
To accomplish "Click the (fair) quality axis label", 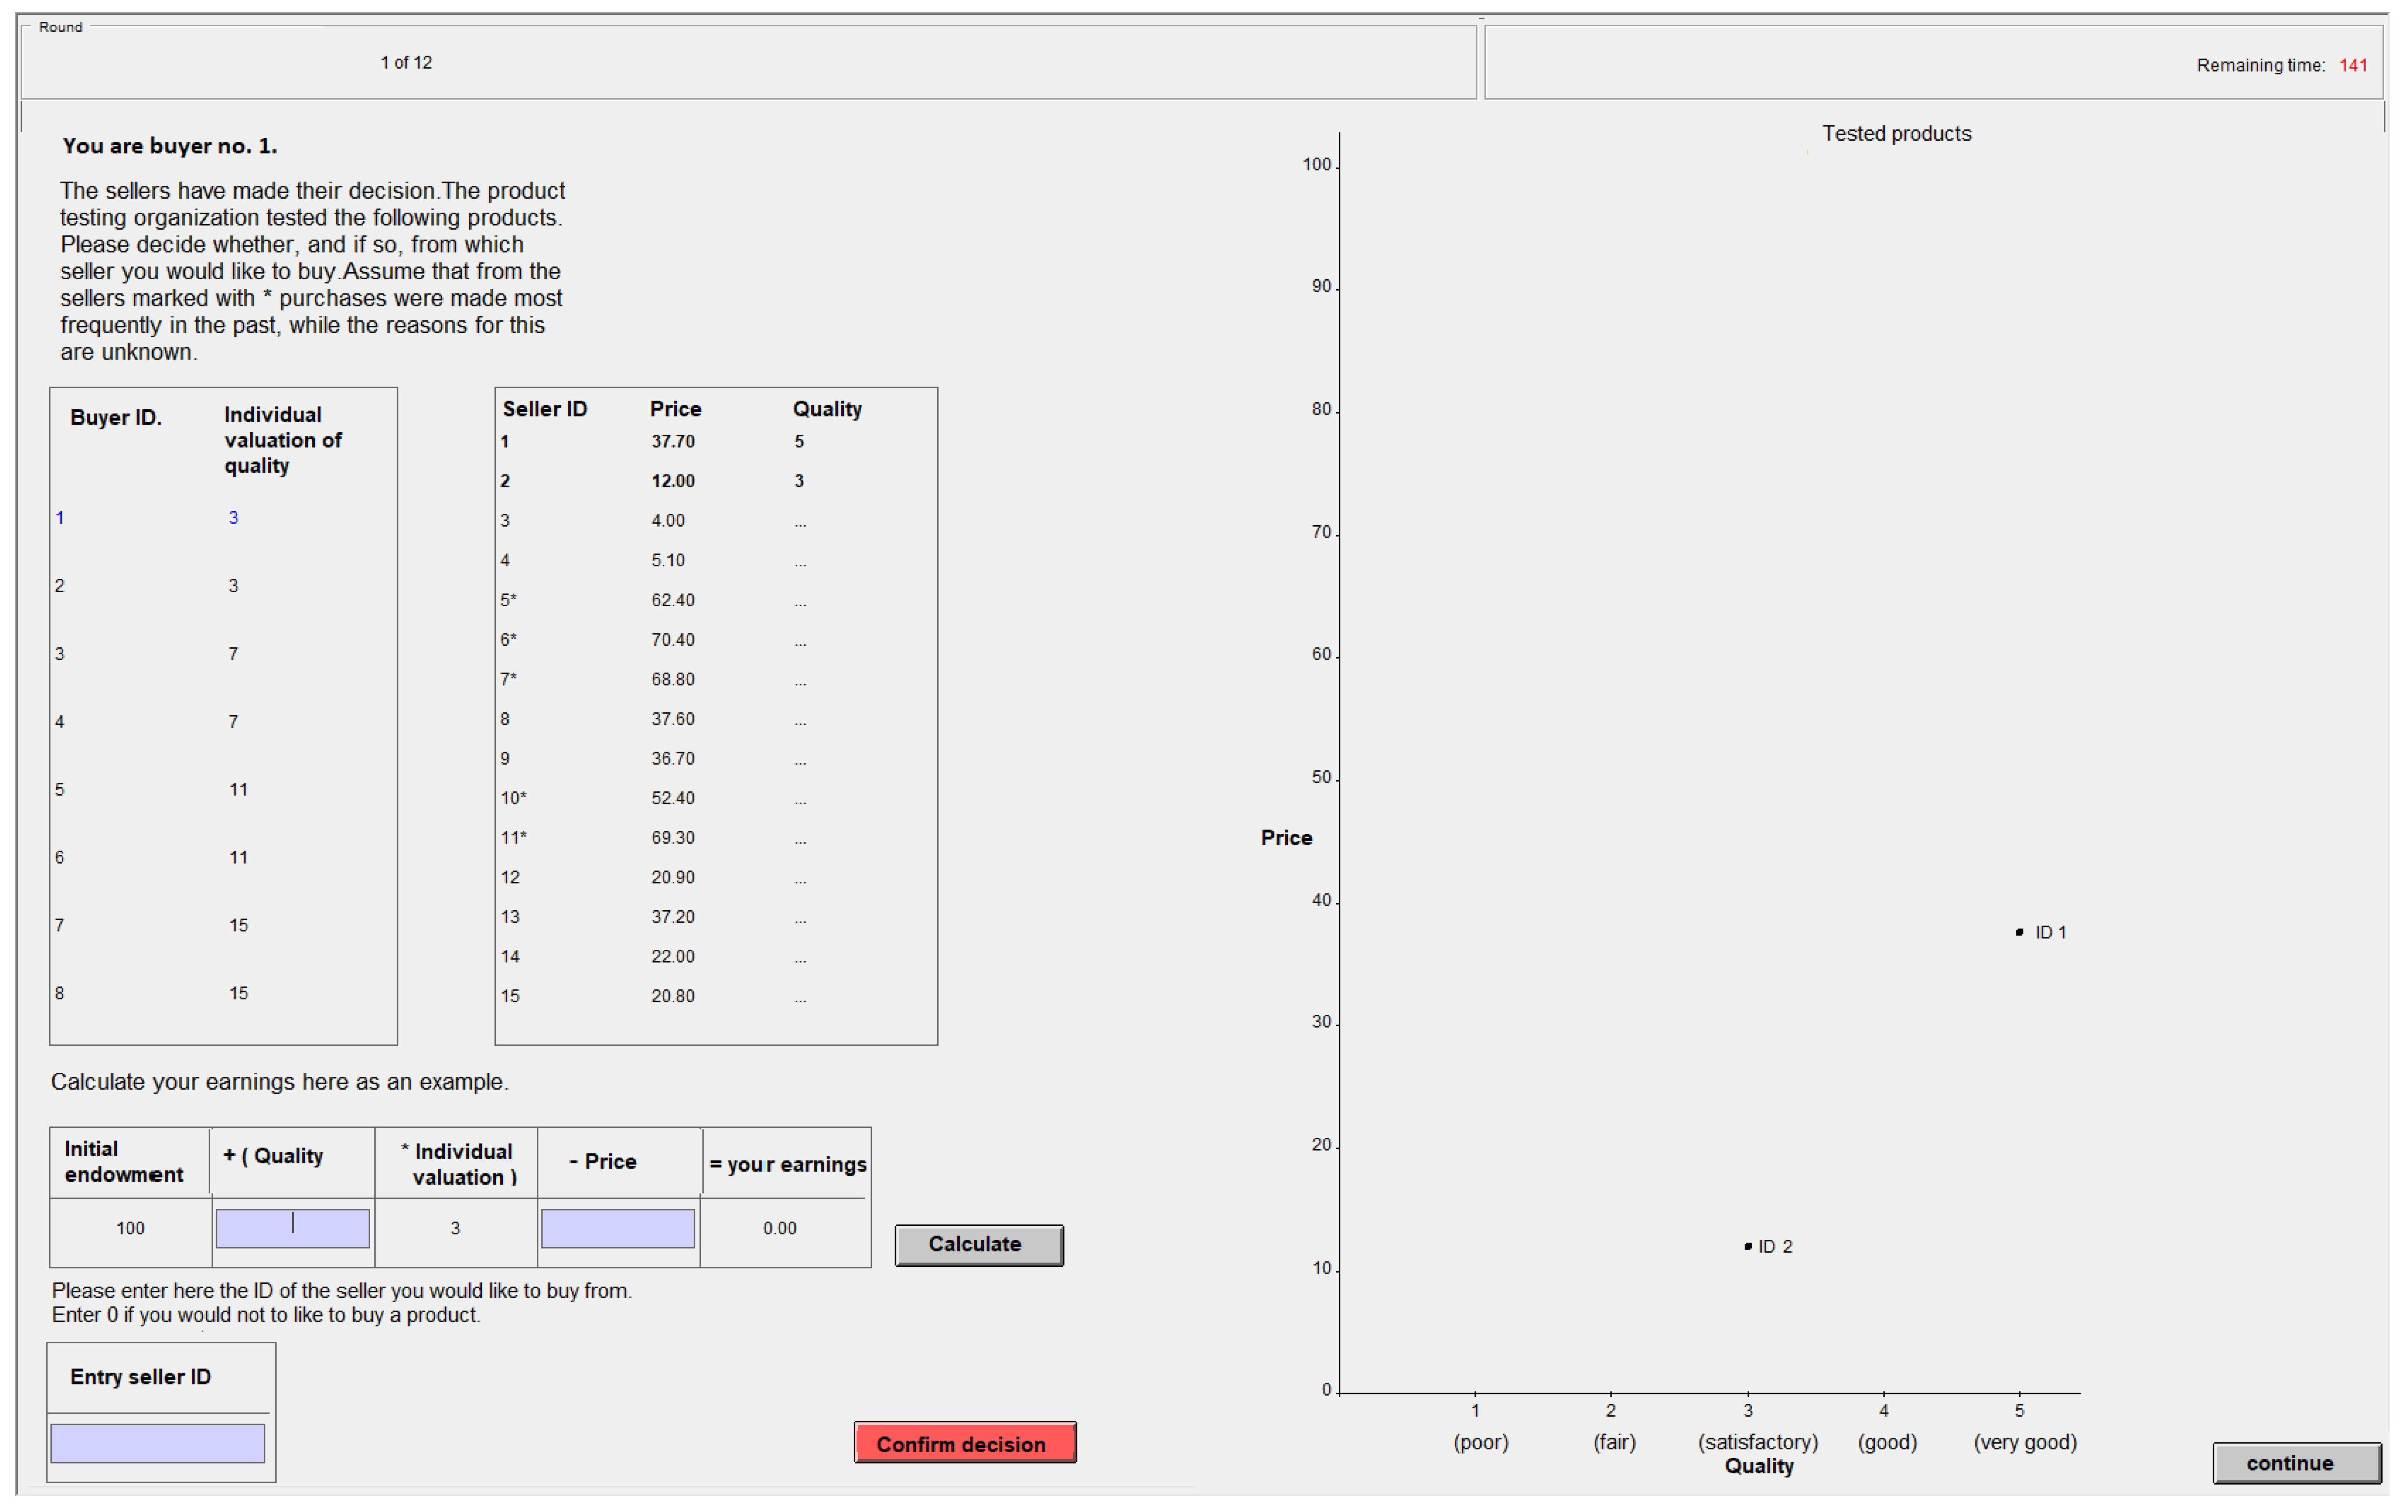I will coord(1614,1442).
